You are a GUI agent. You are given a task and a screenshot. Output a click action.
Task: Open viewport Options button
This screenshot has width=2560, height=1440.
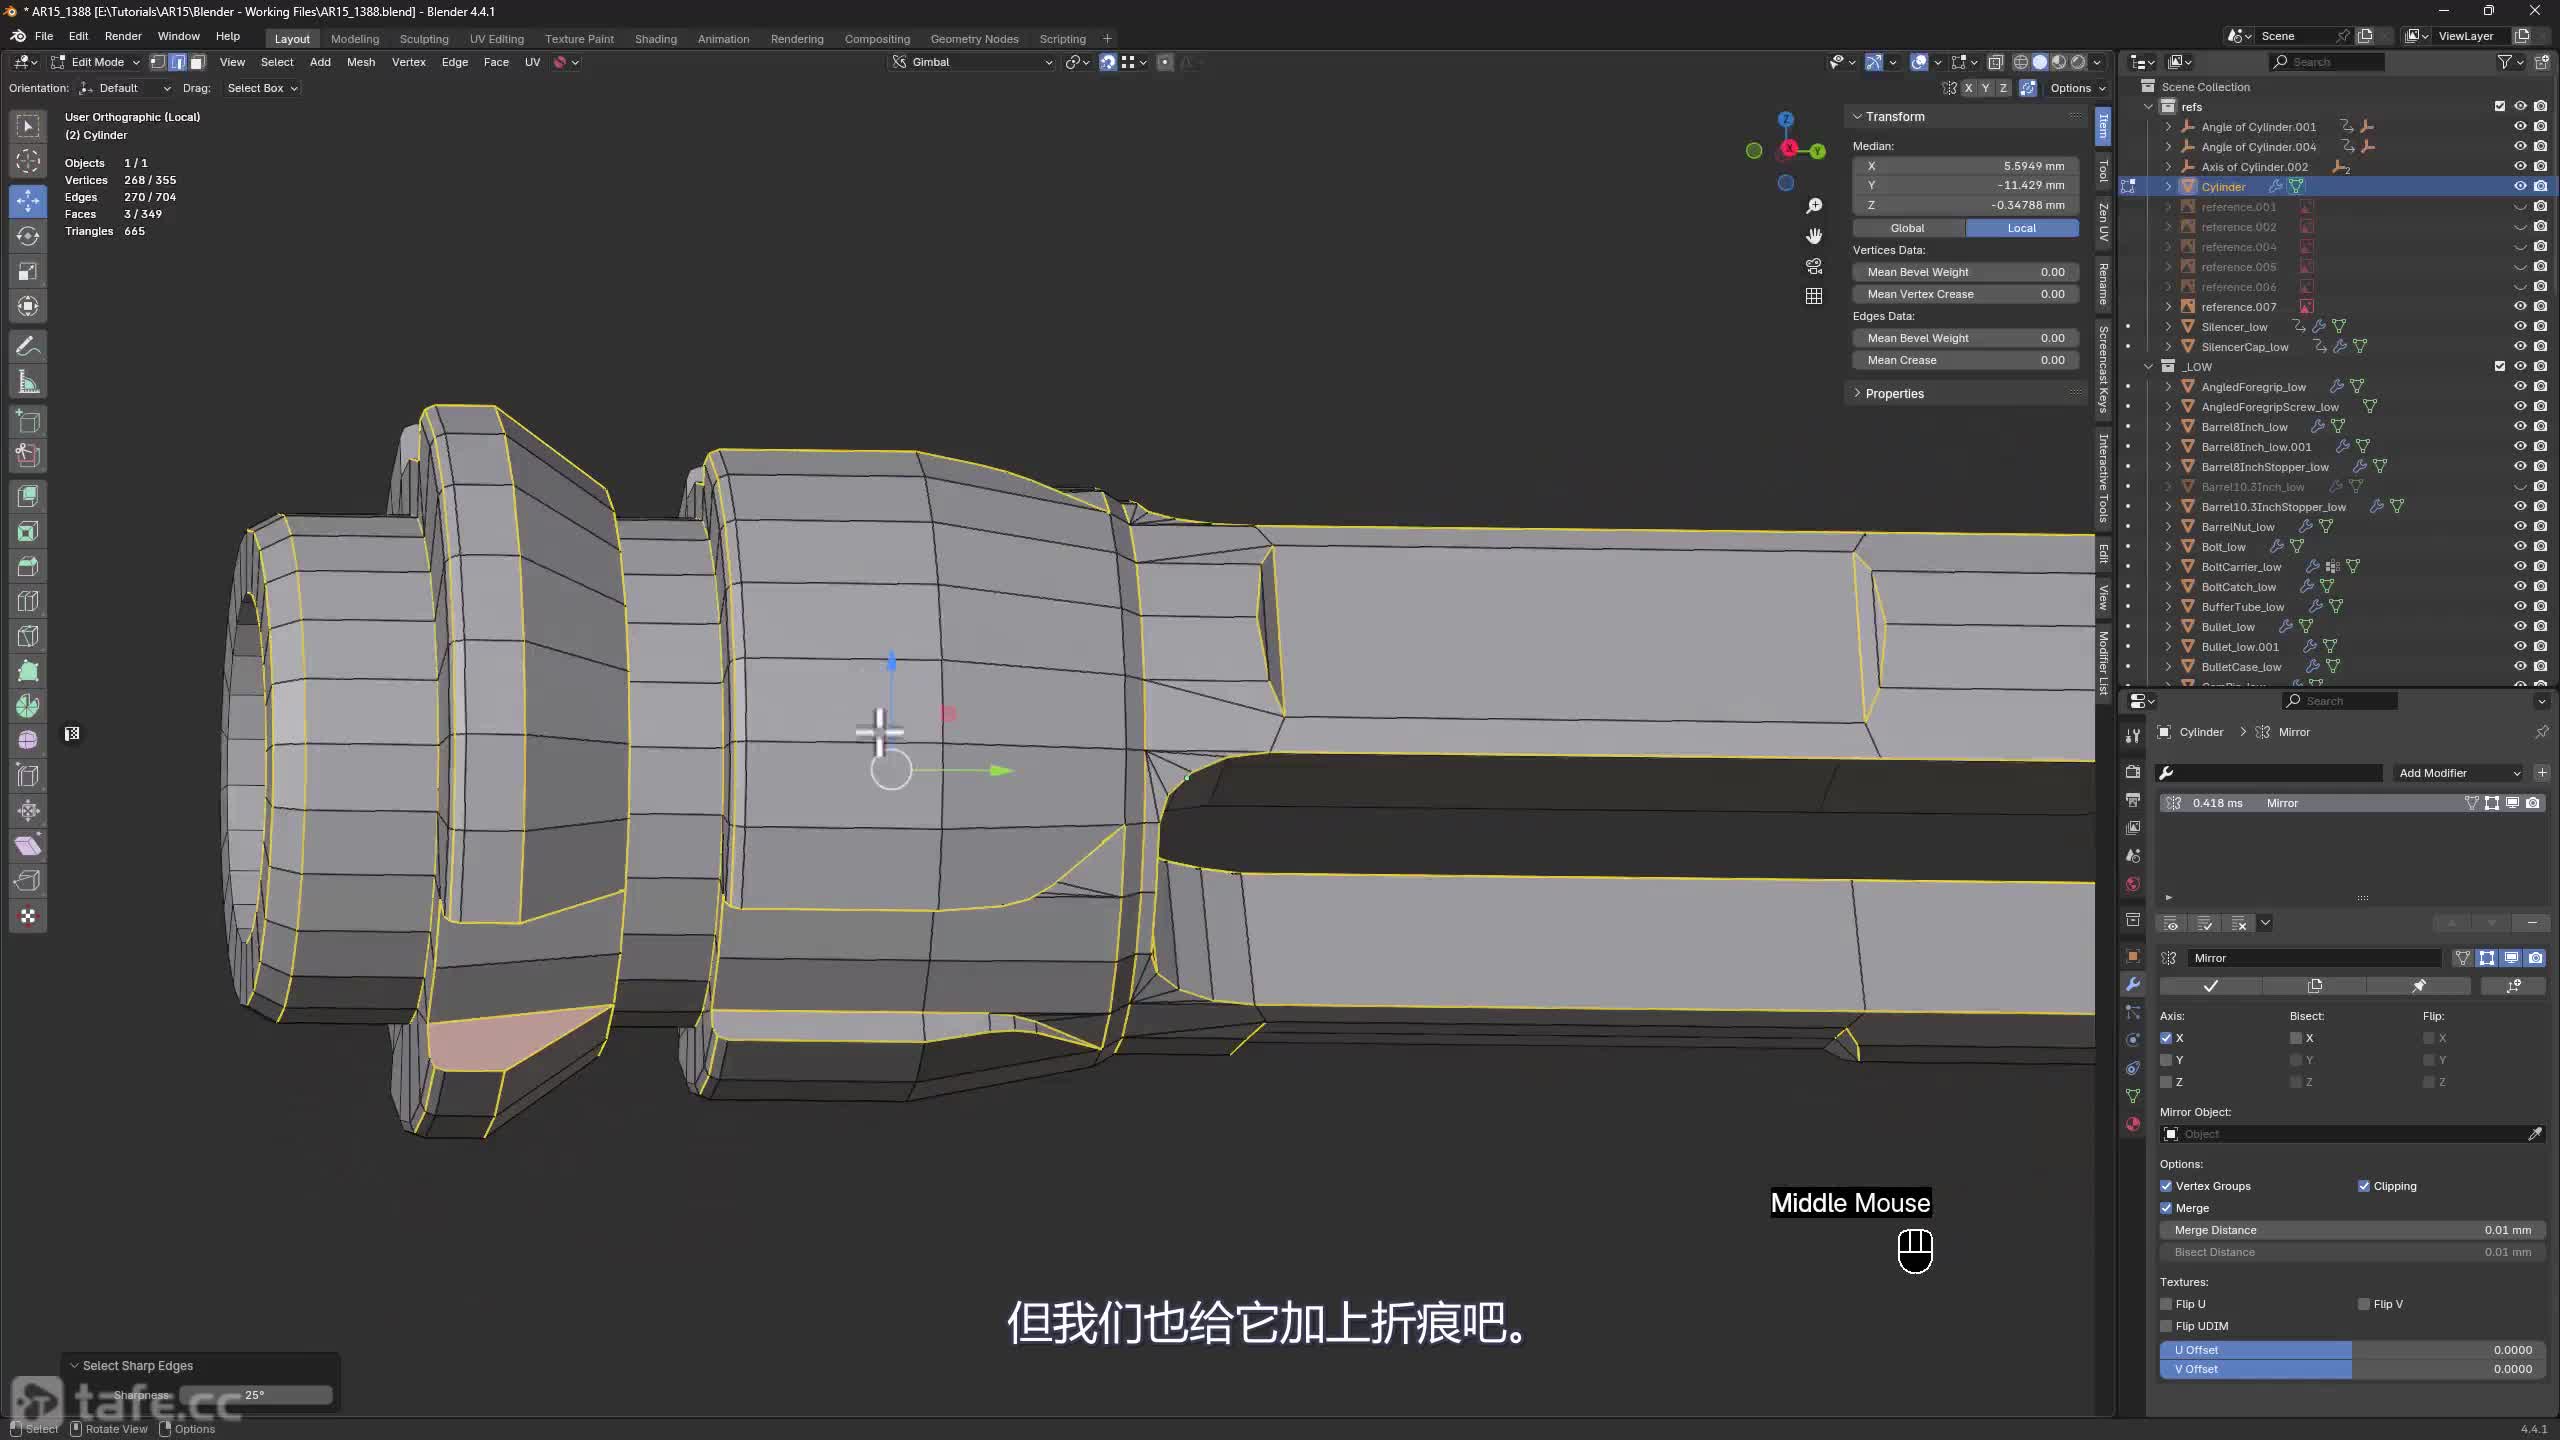(2077, 88)
